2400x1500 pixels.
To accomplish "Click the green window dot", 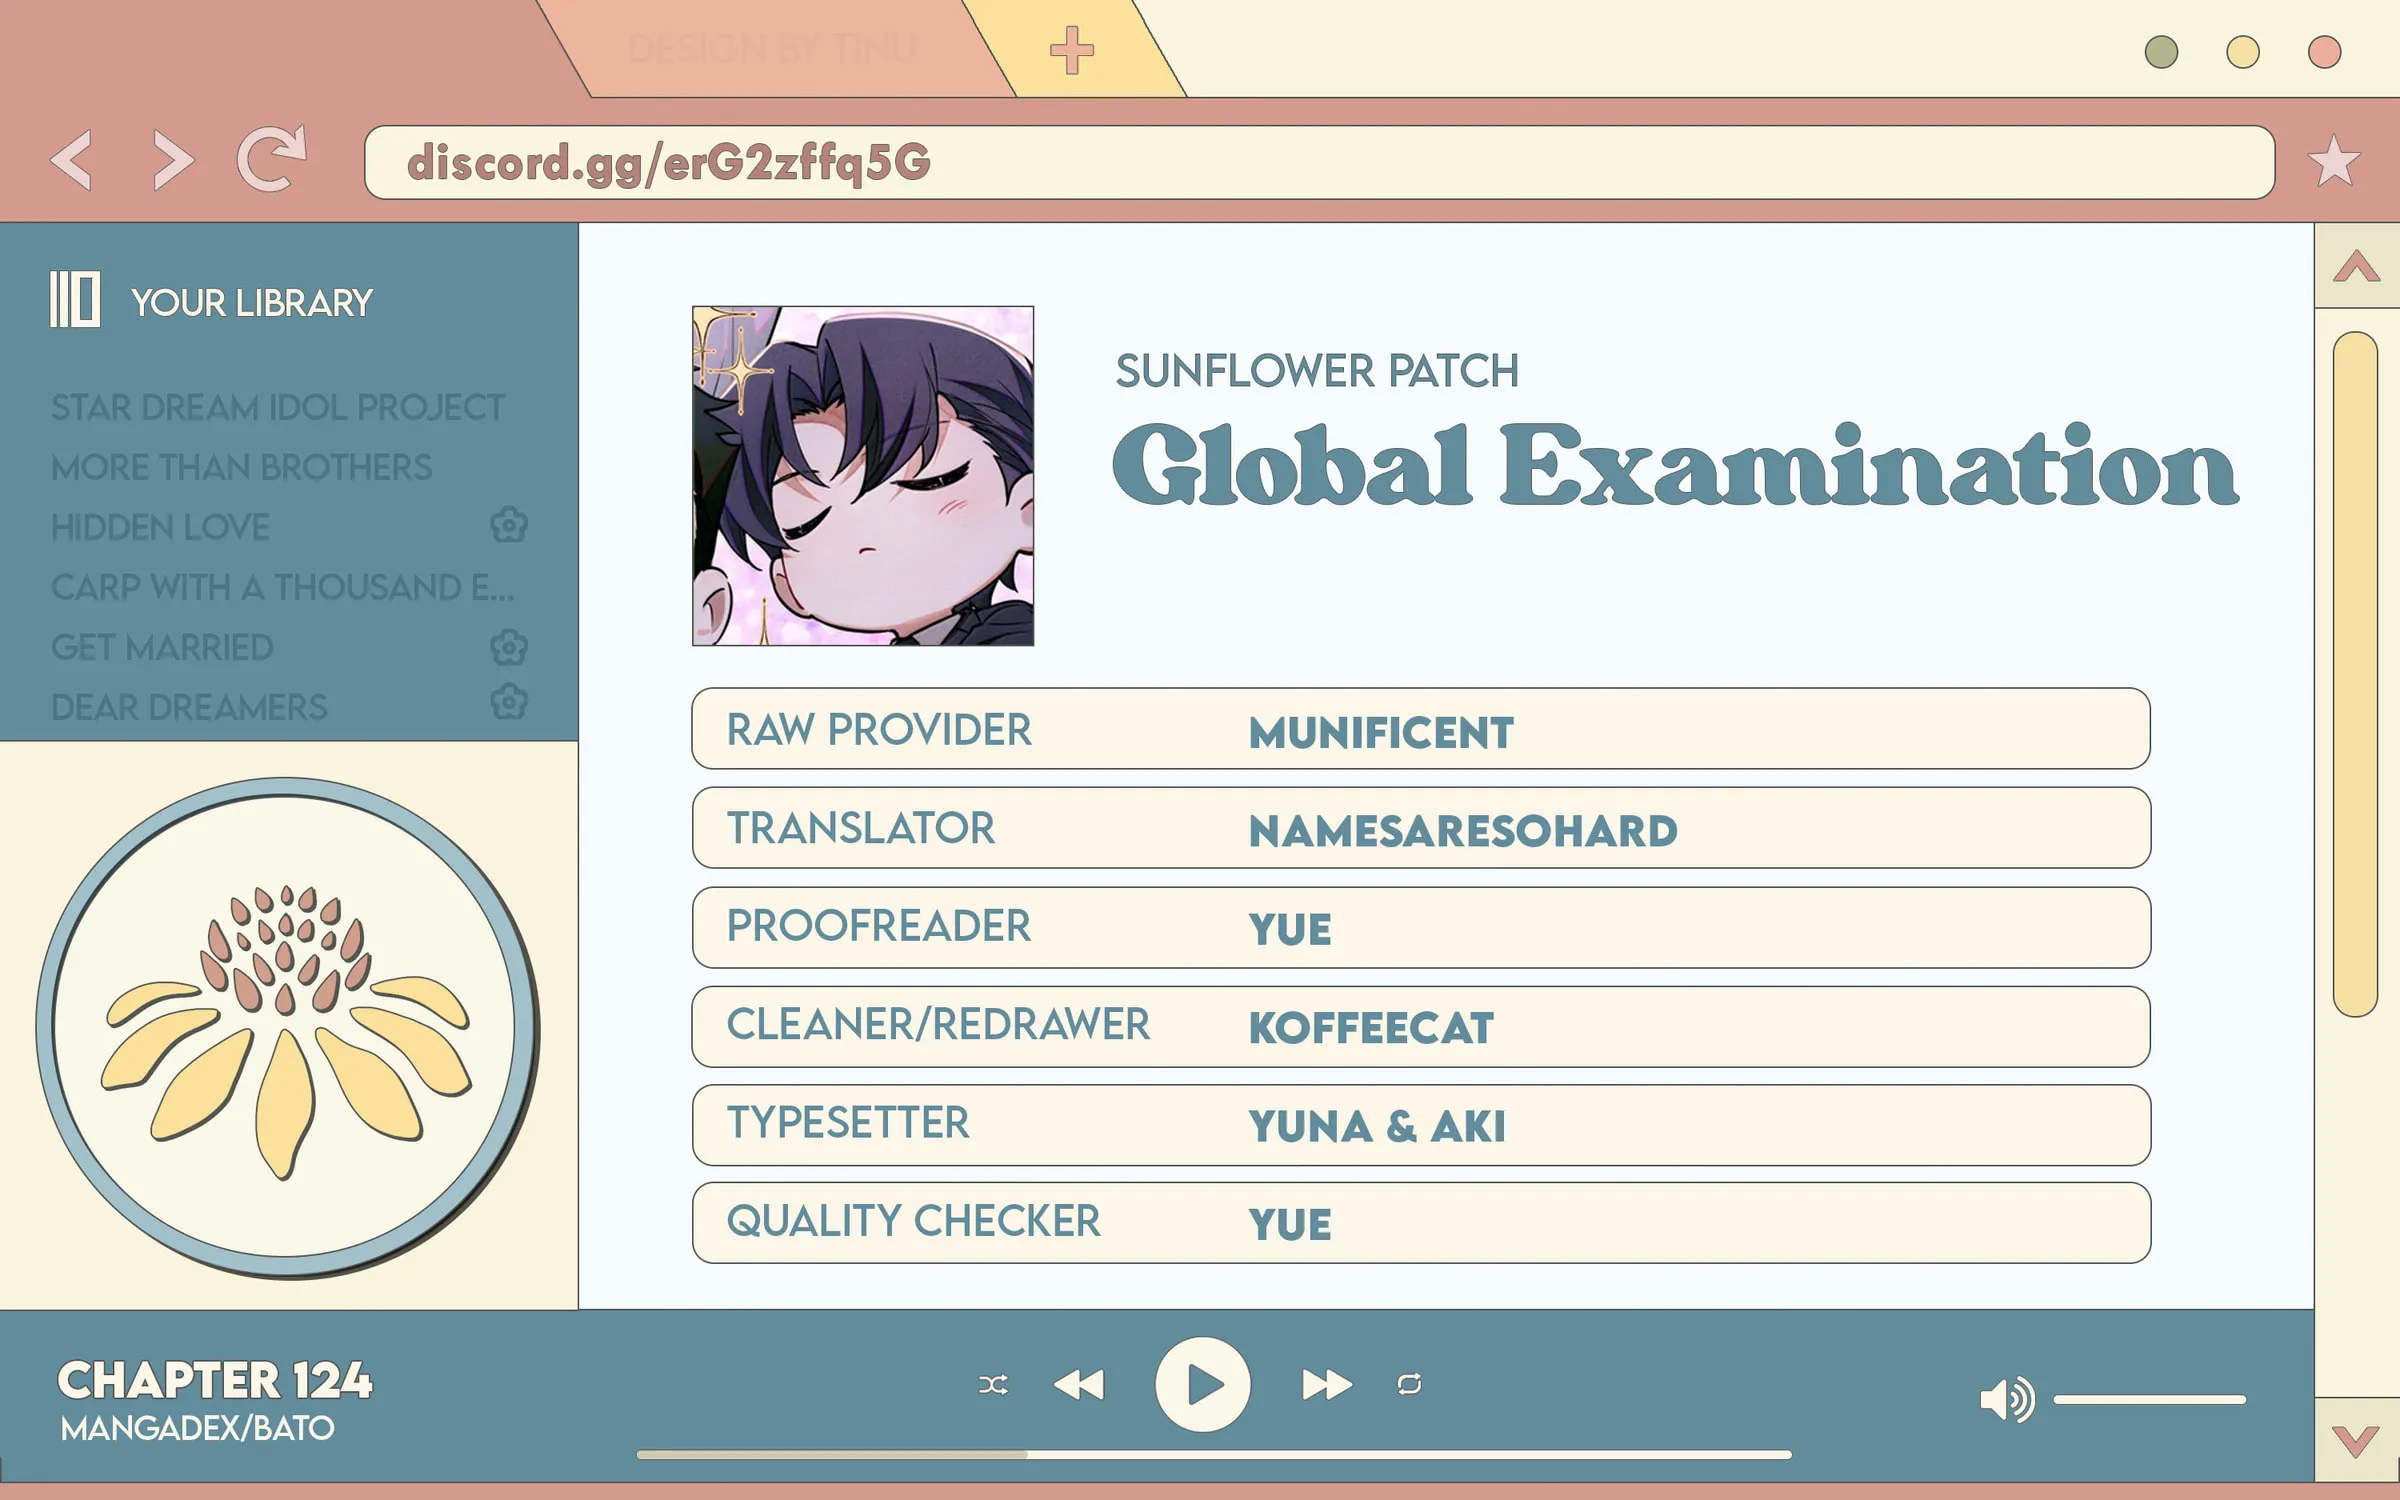I will point(2161,52).
